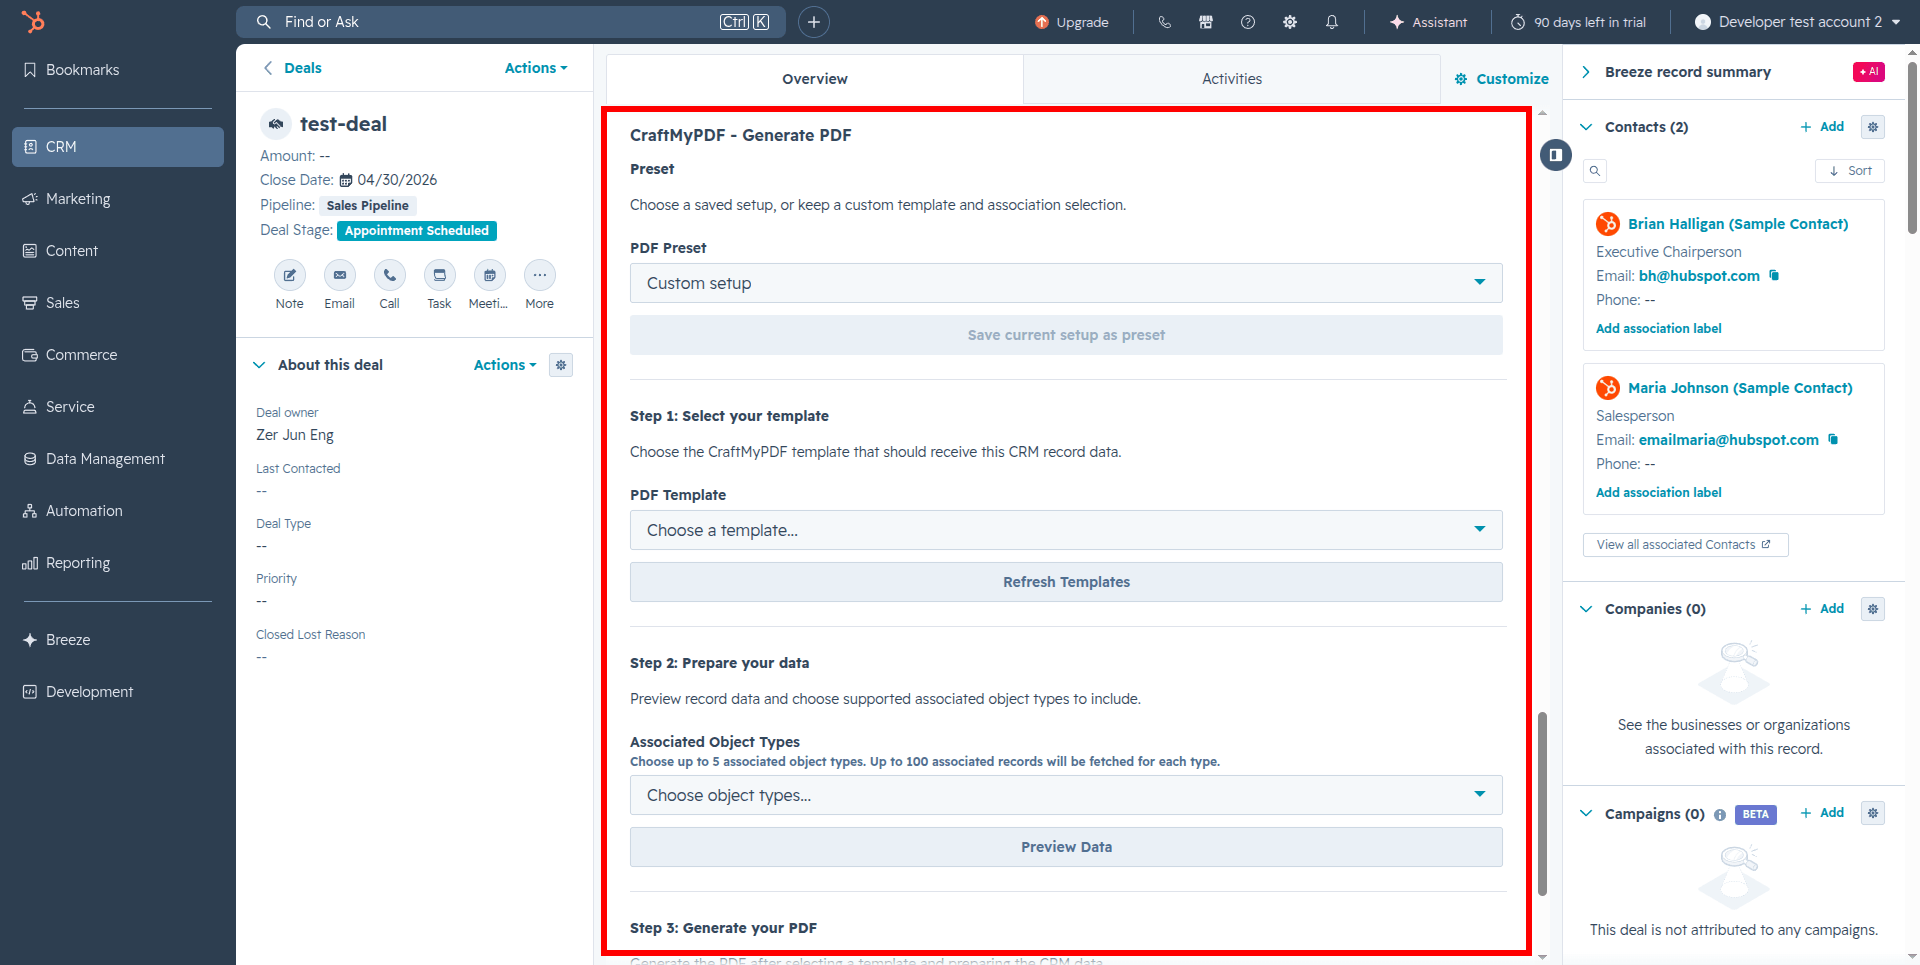This screenshot has width=1920, height=965.
Task: Expand the Breeze record summary
Action: point(1586,72)
